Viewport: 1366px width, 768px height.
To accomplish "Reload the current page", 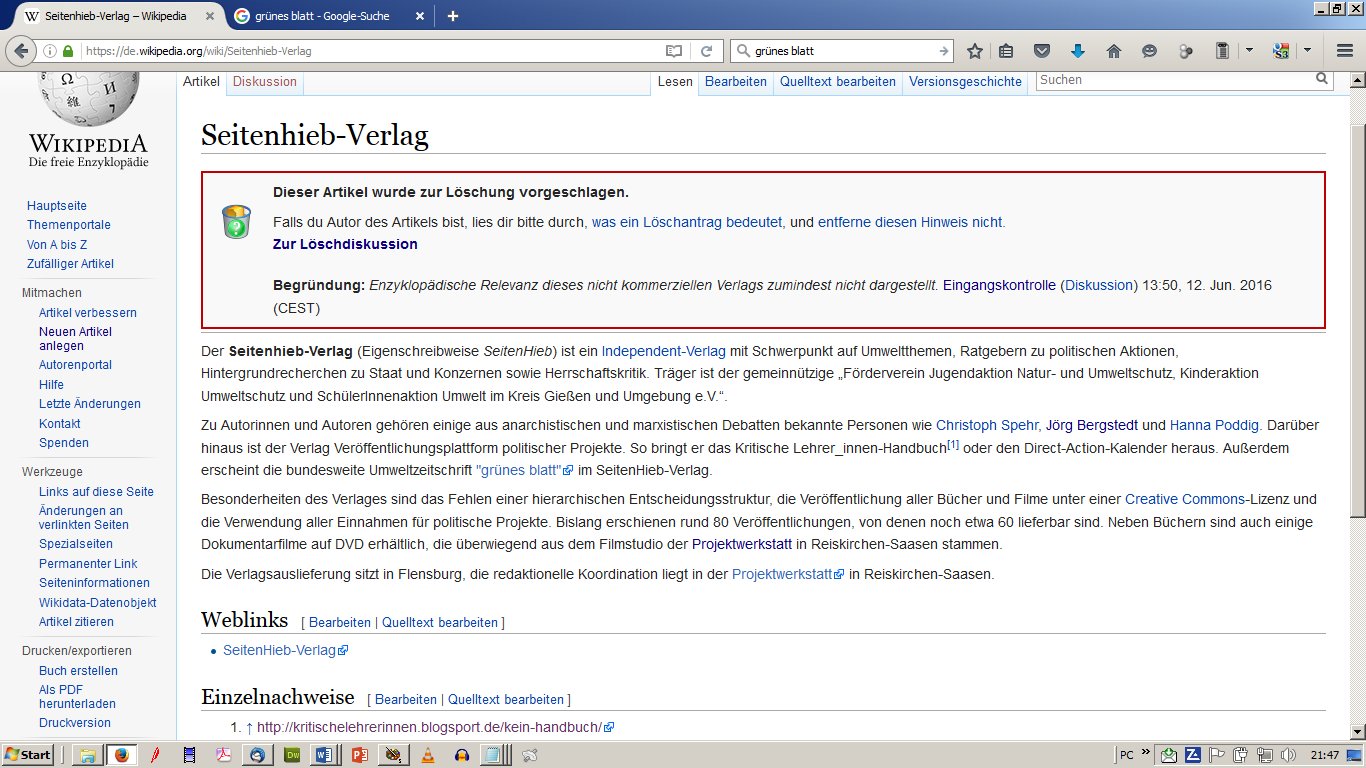I will 706,51.
